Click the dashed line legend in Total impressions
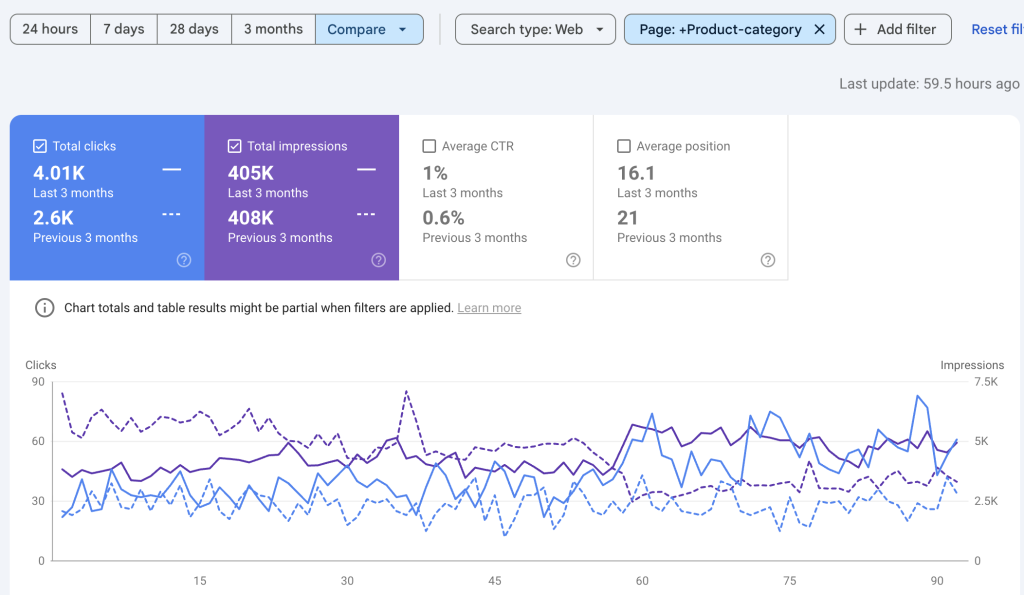Screen dimensions: 1024x595 [x=366, y=214]
